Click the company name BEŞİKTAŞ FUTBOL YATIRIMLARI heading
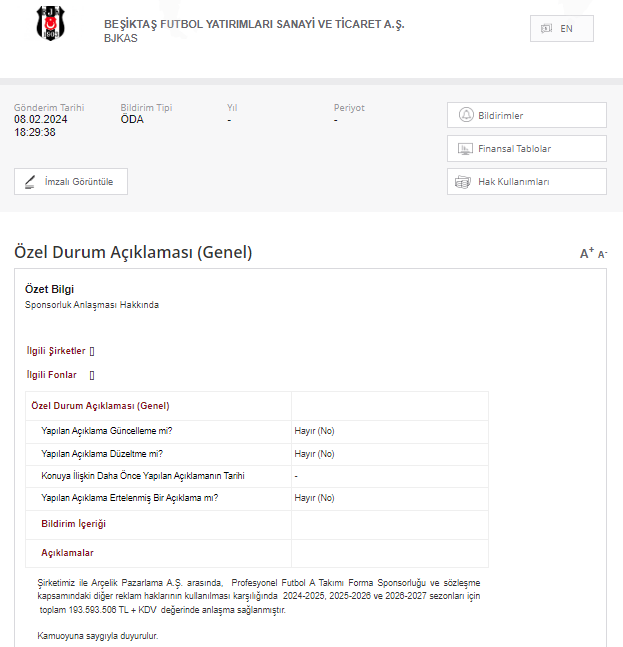The width and height of the screenshot is (623, 647). 254,24
